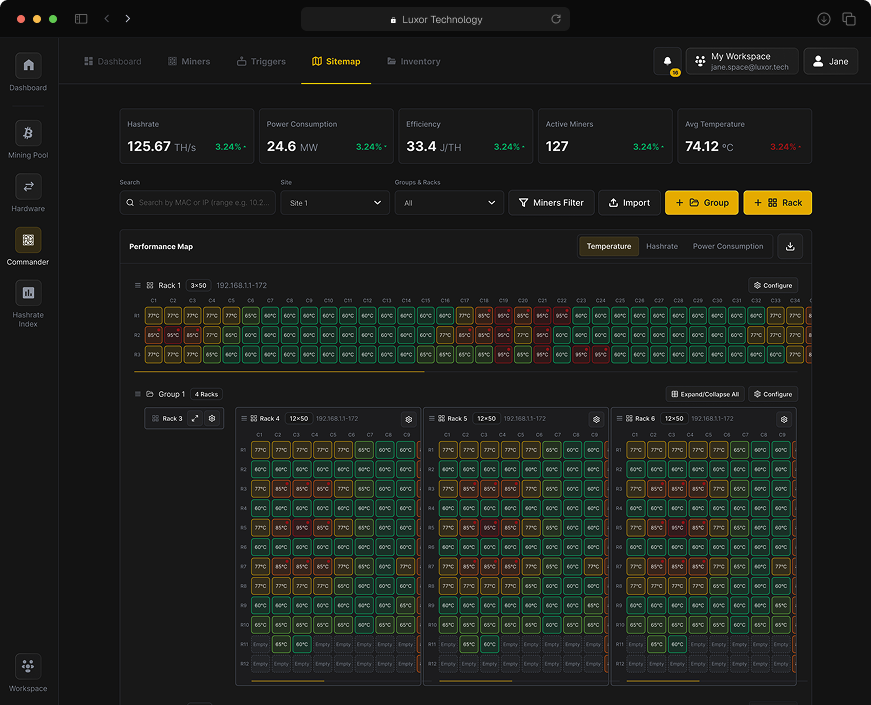Viewport: 871px width, 705px height.
Task: Open the Rack 4 settings gear icon
Action: tap(408, 419)
